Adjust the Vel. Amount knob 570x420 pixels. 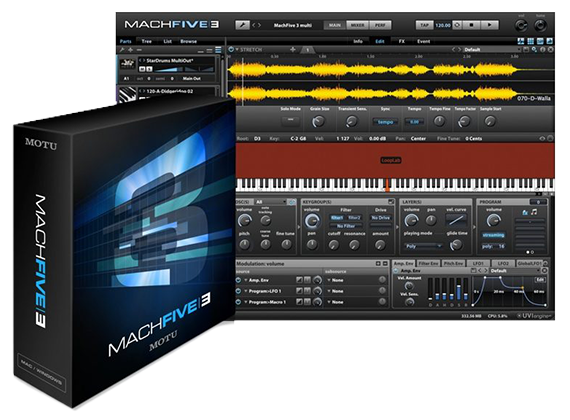410,286
